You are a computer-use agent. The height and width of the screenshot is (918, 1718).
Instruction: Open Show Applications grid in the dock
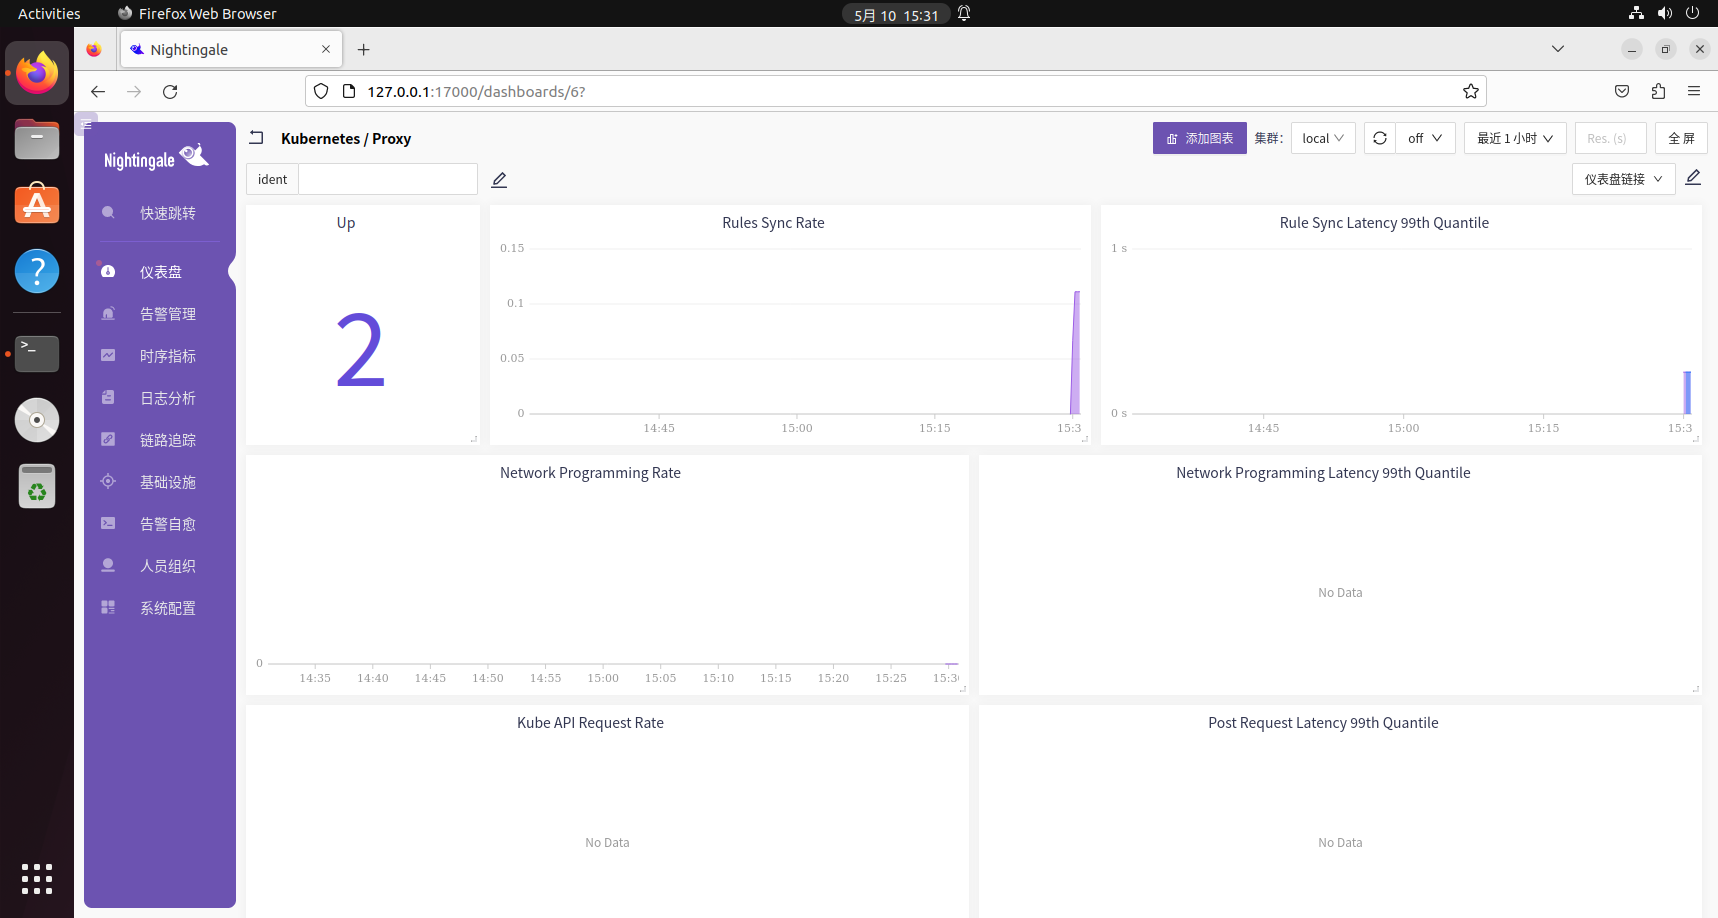(37, 879)
